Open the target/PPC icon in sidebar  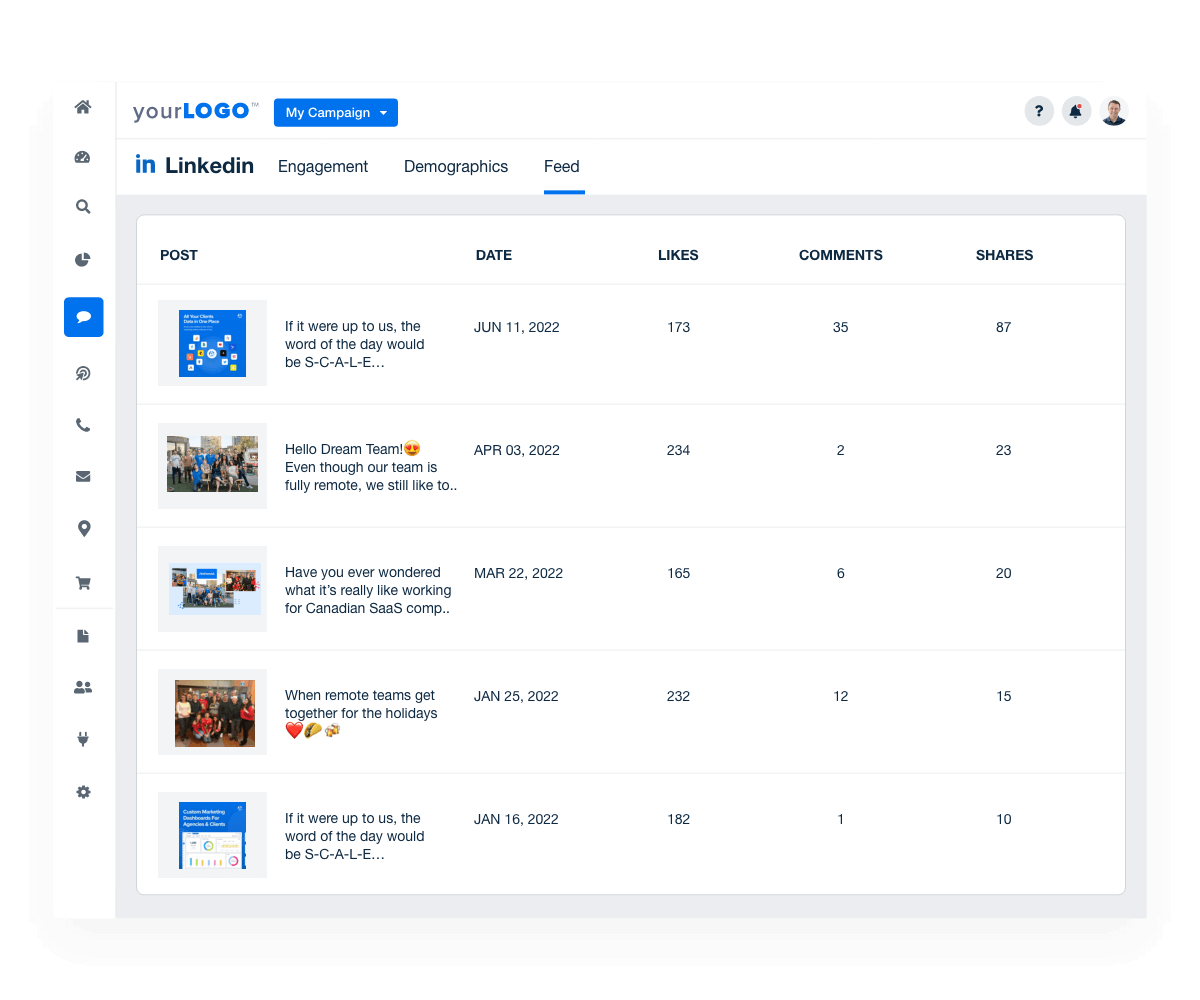point(83,373)
